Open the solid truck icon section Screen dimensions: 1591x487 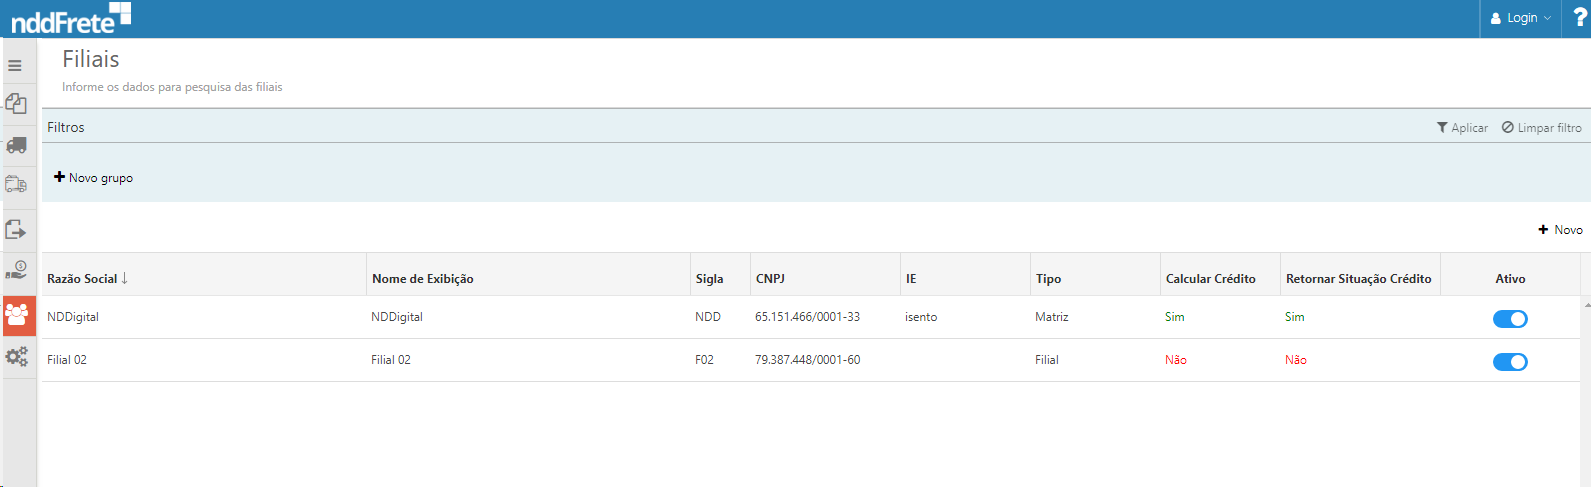16,145
